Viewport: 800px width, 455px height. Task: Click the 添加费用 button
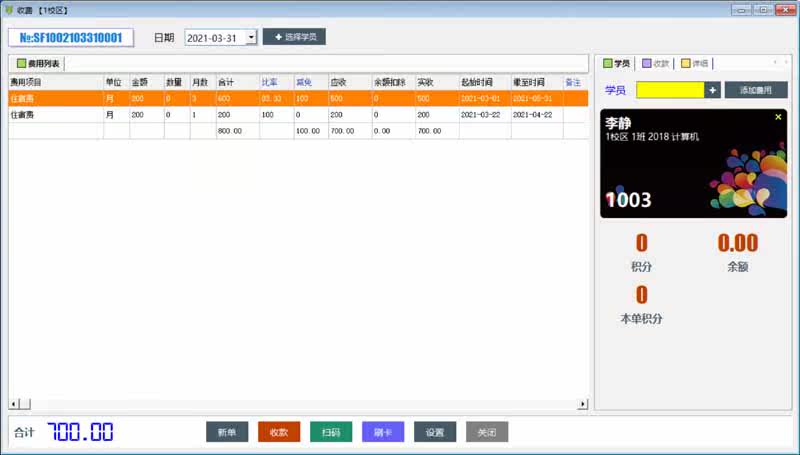756,90
